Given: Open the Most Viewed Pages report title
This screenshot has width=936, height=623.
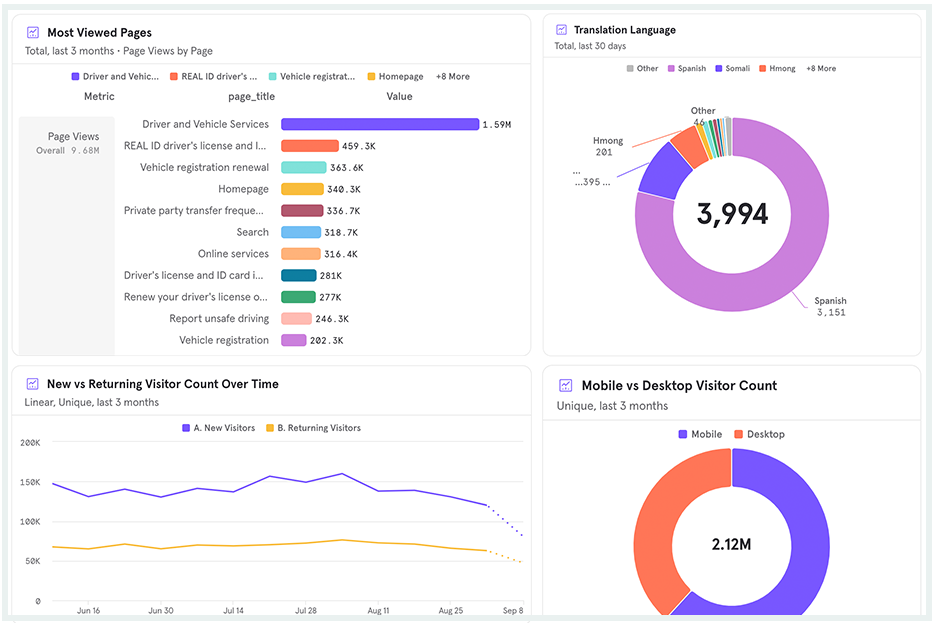Looking at the screenshot, I should point(99,32).
